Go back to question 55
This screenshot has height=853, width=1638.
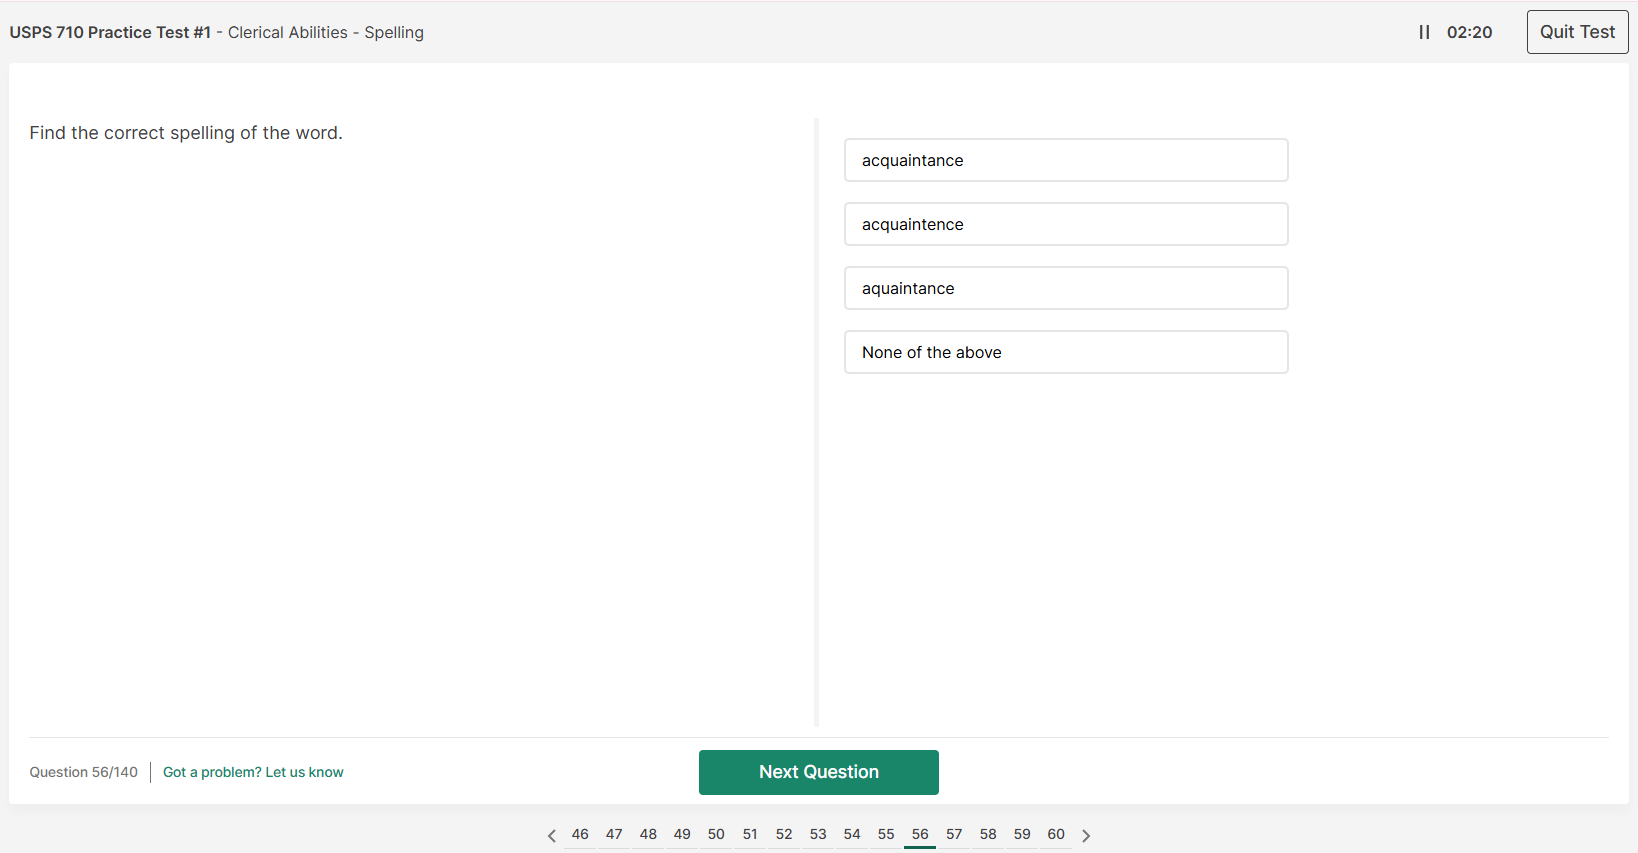[886, 834]
